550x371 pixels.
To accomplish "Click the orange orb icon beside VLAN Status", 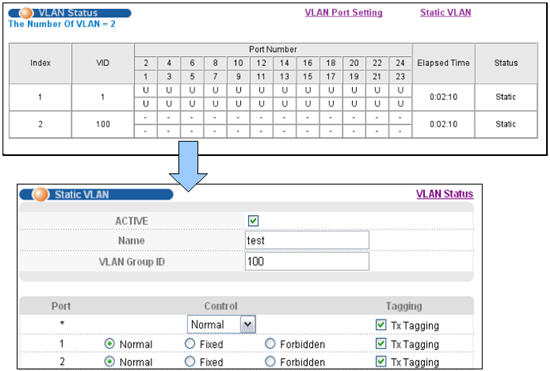I will pos(26,13).
